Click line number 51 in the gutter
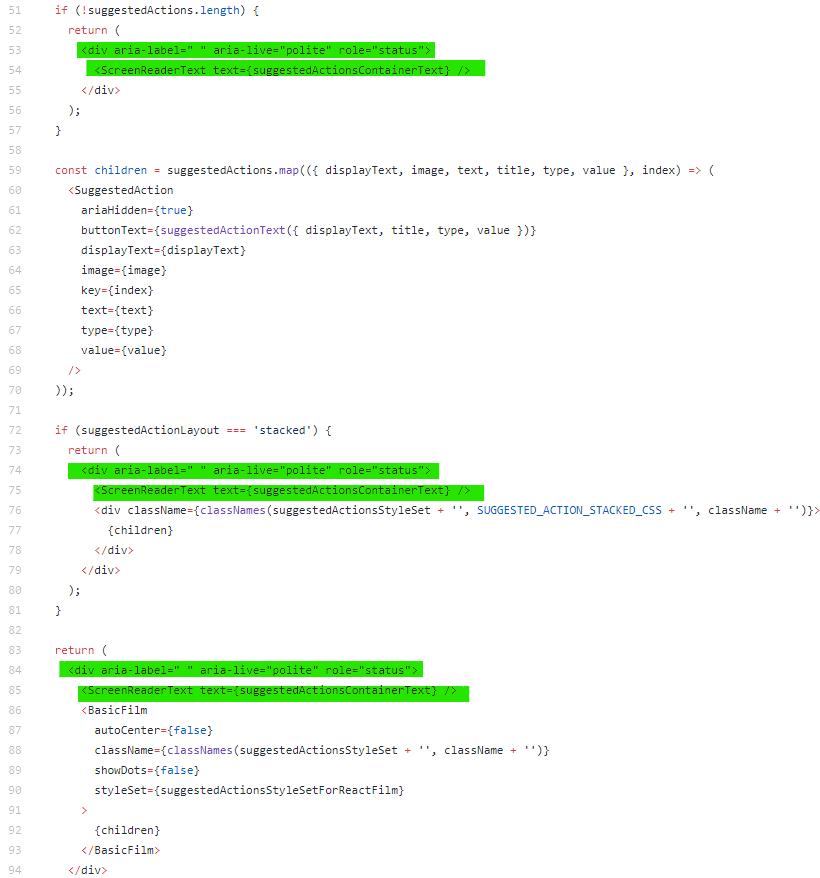Viewport: 820px width, 878px height. point(16,10)
